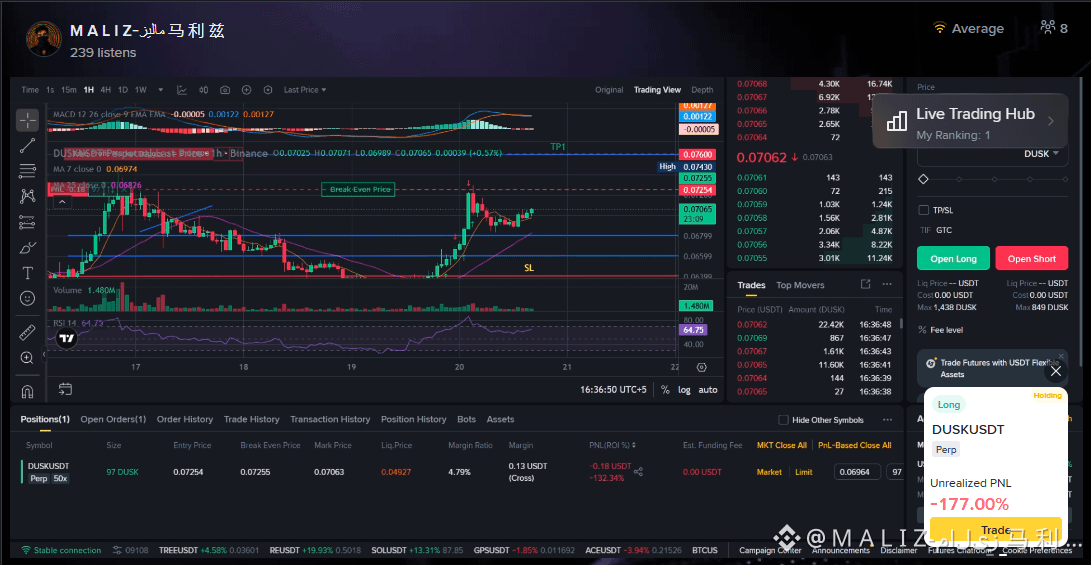1091x565 pixels.
Task: Open the Fibonacci retracement tools
Action: (x=27, y=170)
